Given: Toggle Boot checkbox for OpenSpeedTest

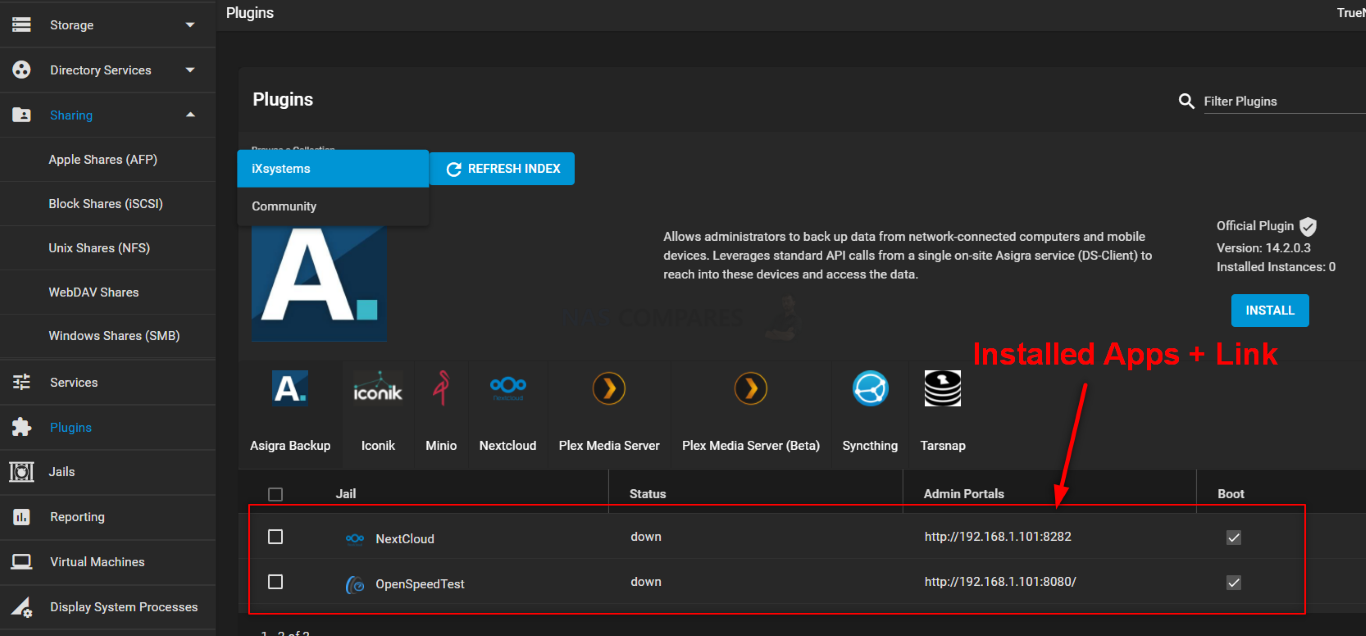Looking at the screenshot, I should [x=1234, y=583].
